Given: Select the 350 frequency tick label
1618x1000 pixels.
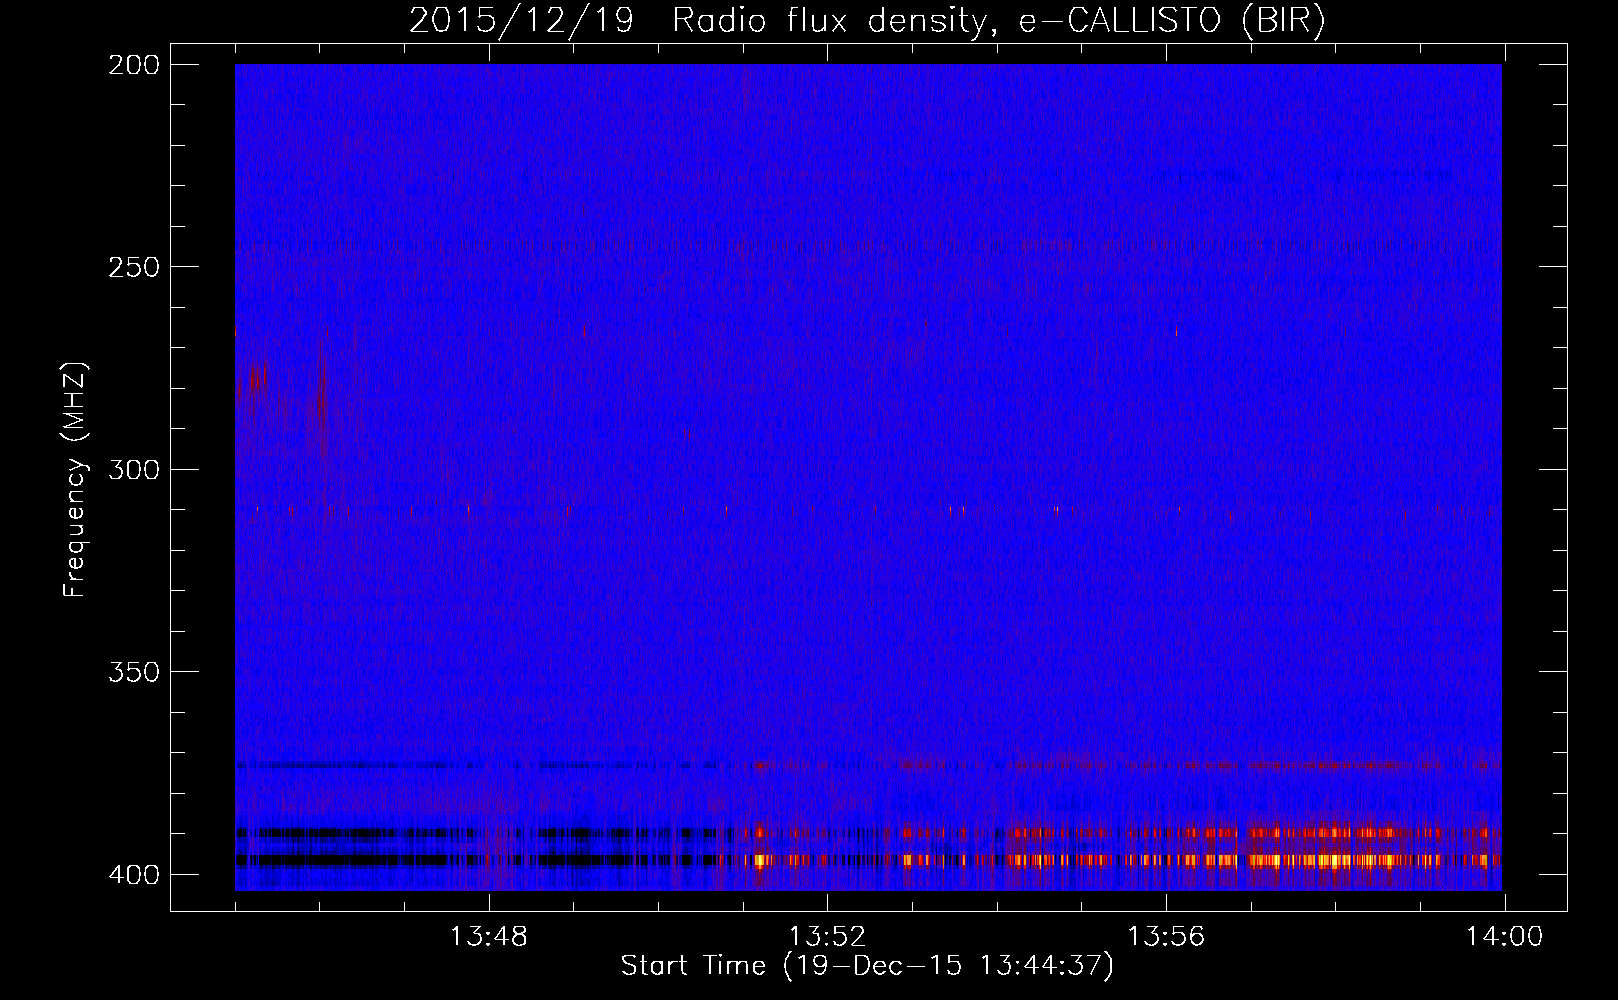Looking at the screenshot, I should (x=134, y=671).
